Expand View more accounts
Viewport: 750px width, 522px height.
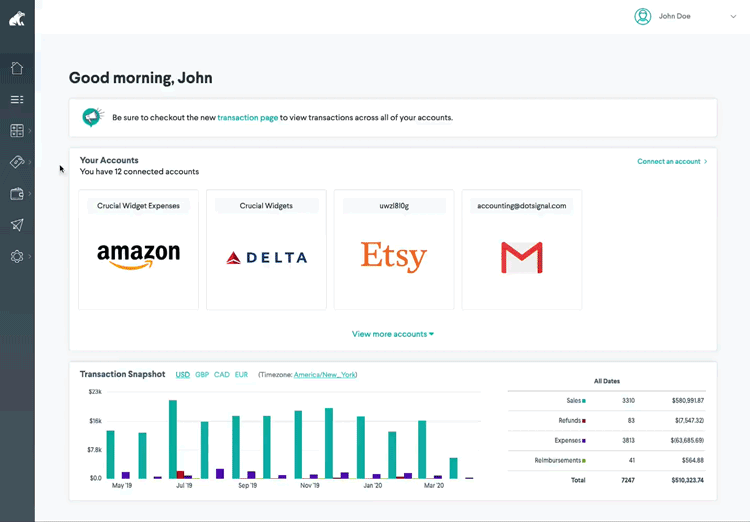[x=392, y=334]
